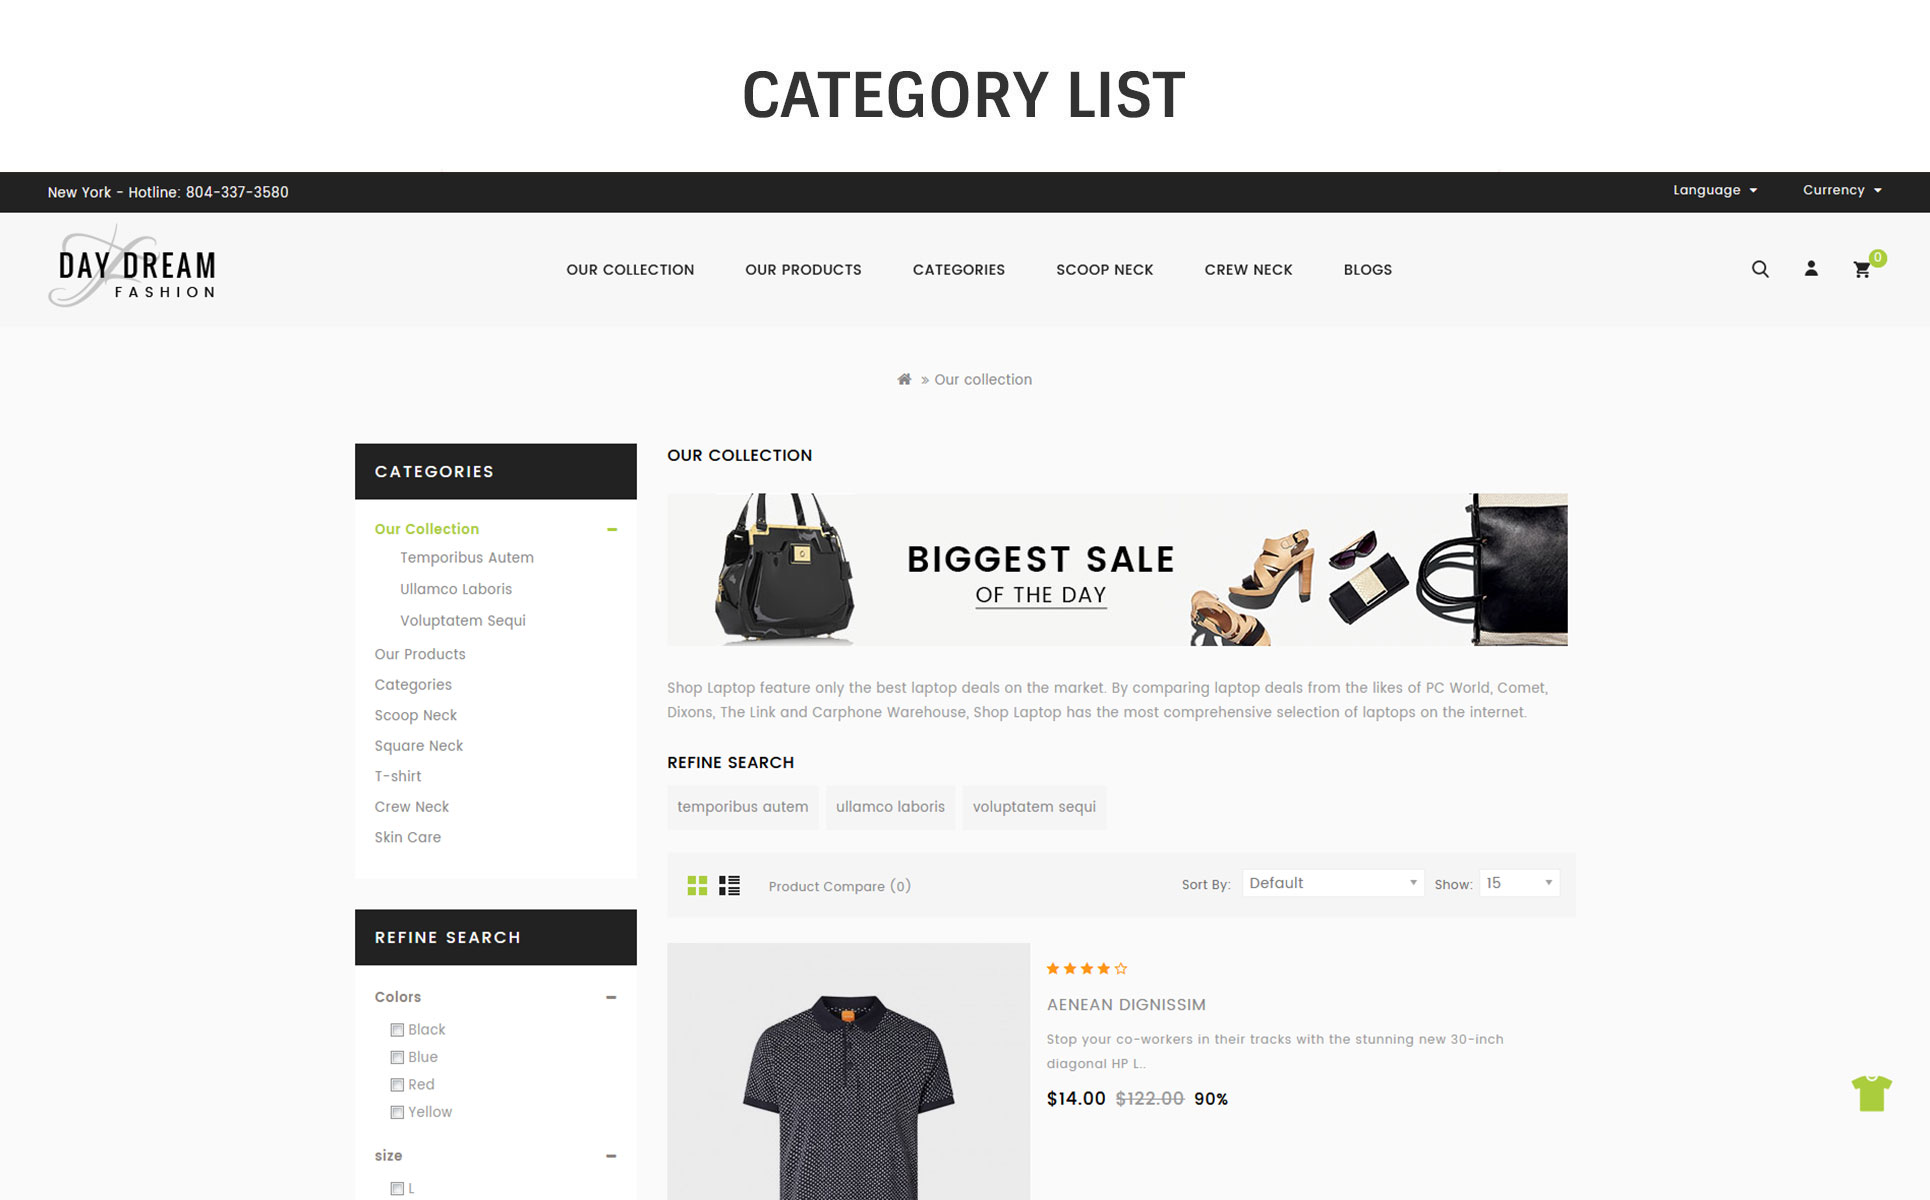Click the ullamco laboris refine tag

tap(890, 807)
